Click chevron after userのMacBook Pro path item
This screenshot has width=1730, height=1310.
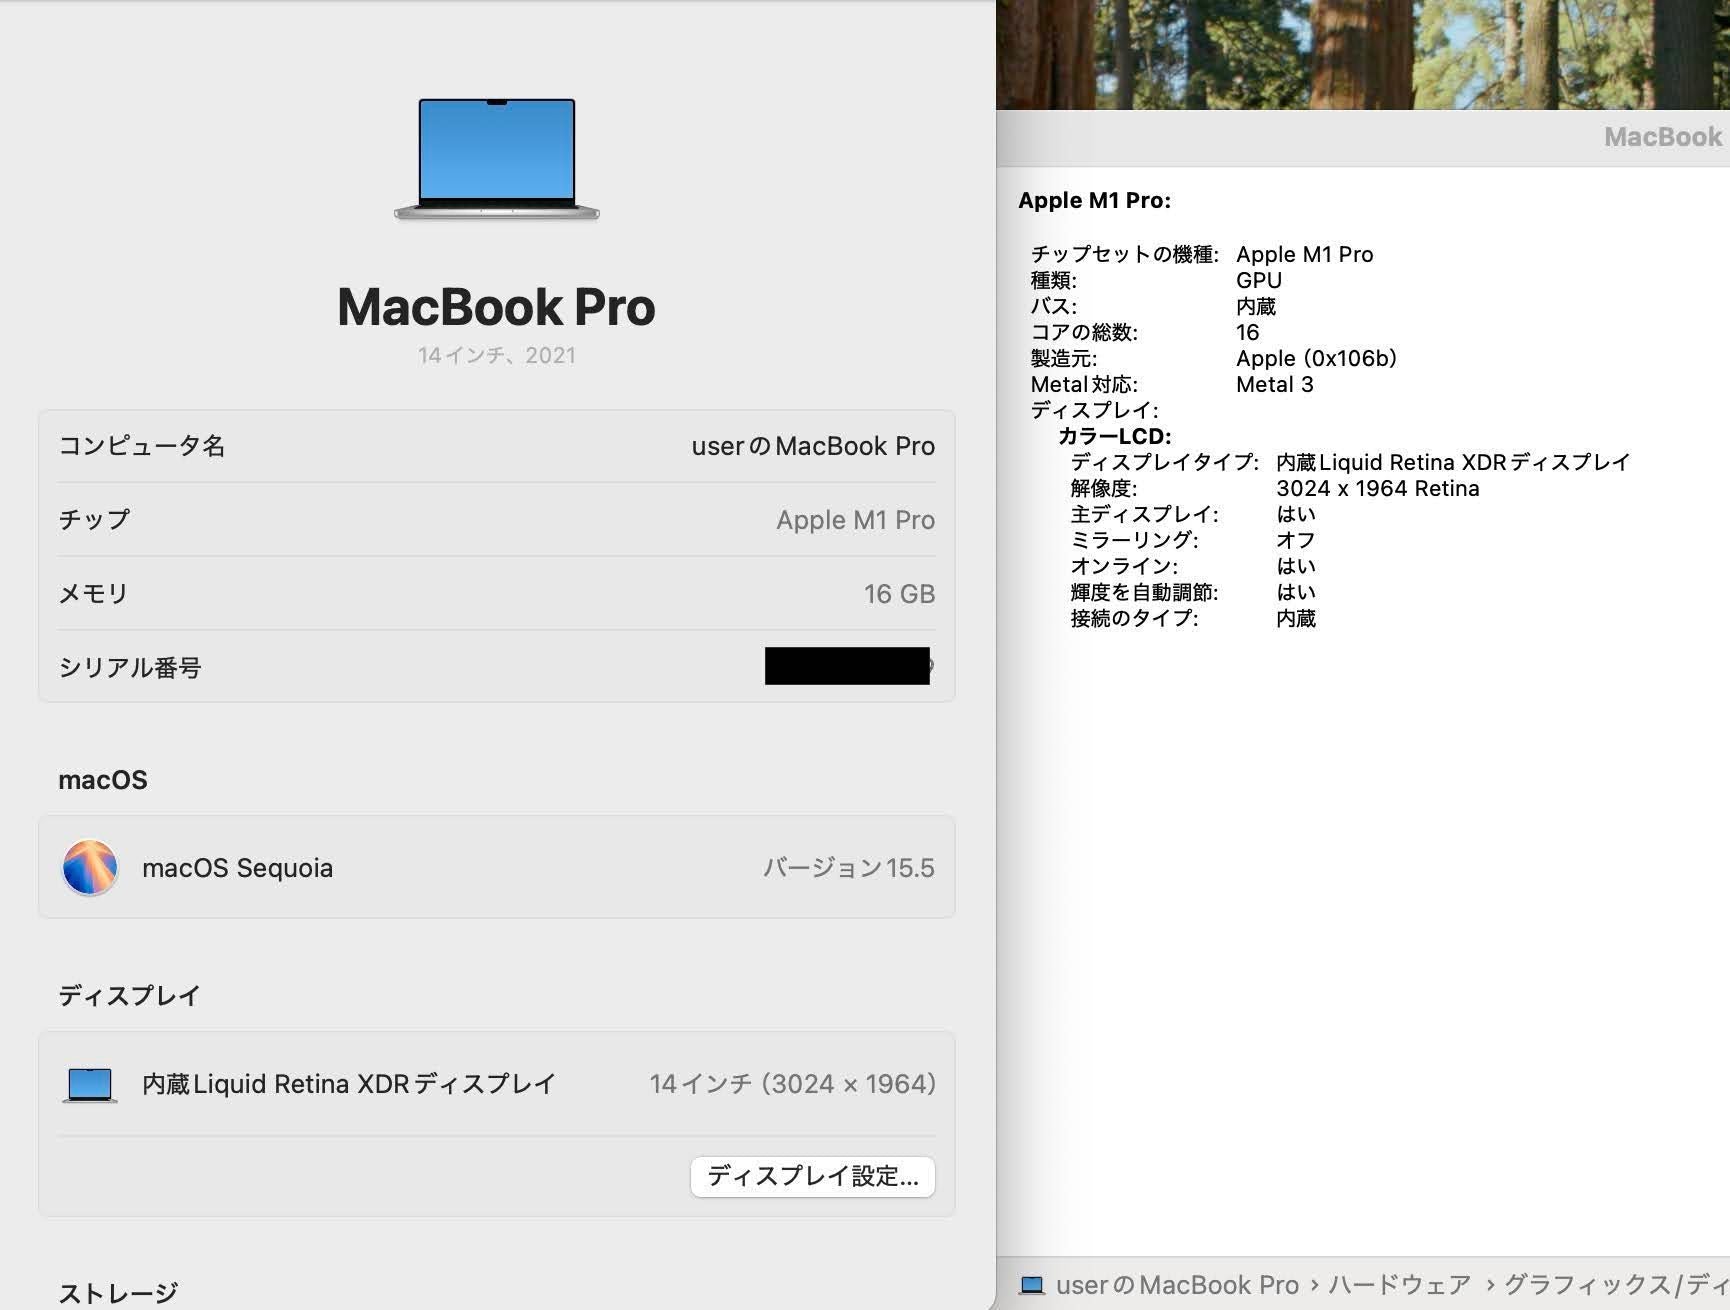(1314, 1285)
